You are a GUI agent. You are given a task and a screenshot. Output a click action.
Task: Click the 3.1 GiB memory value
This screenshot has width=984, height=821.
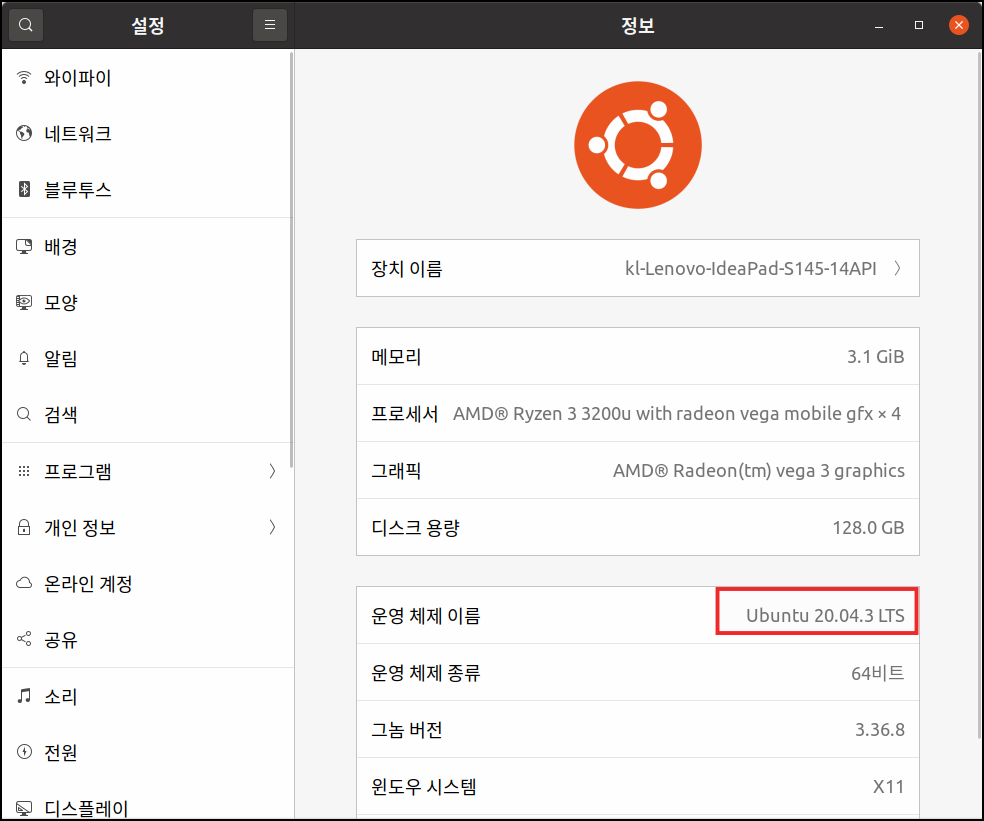[875, 357]
